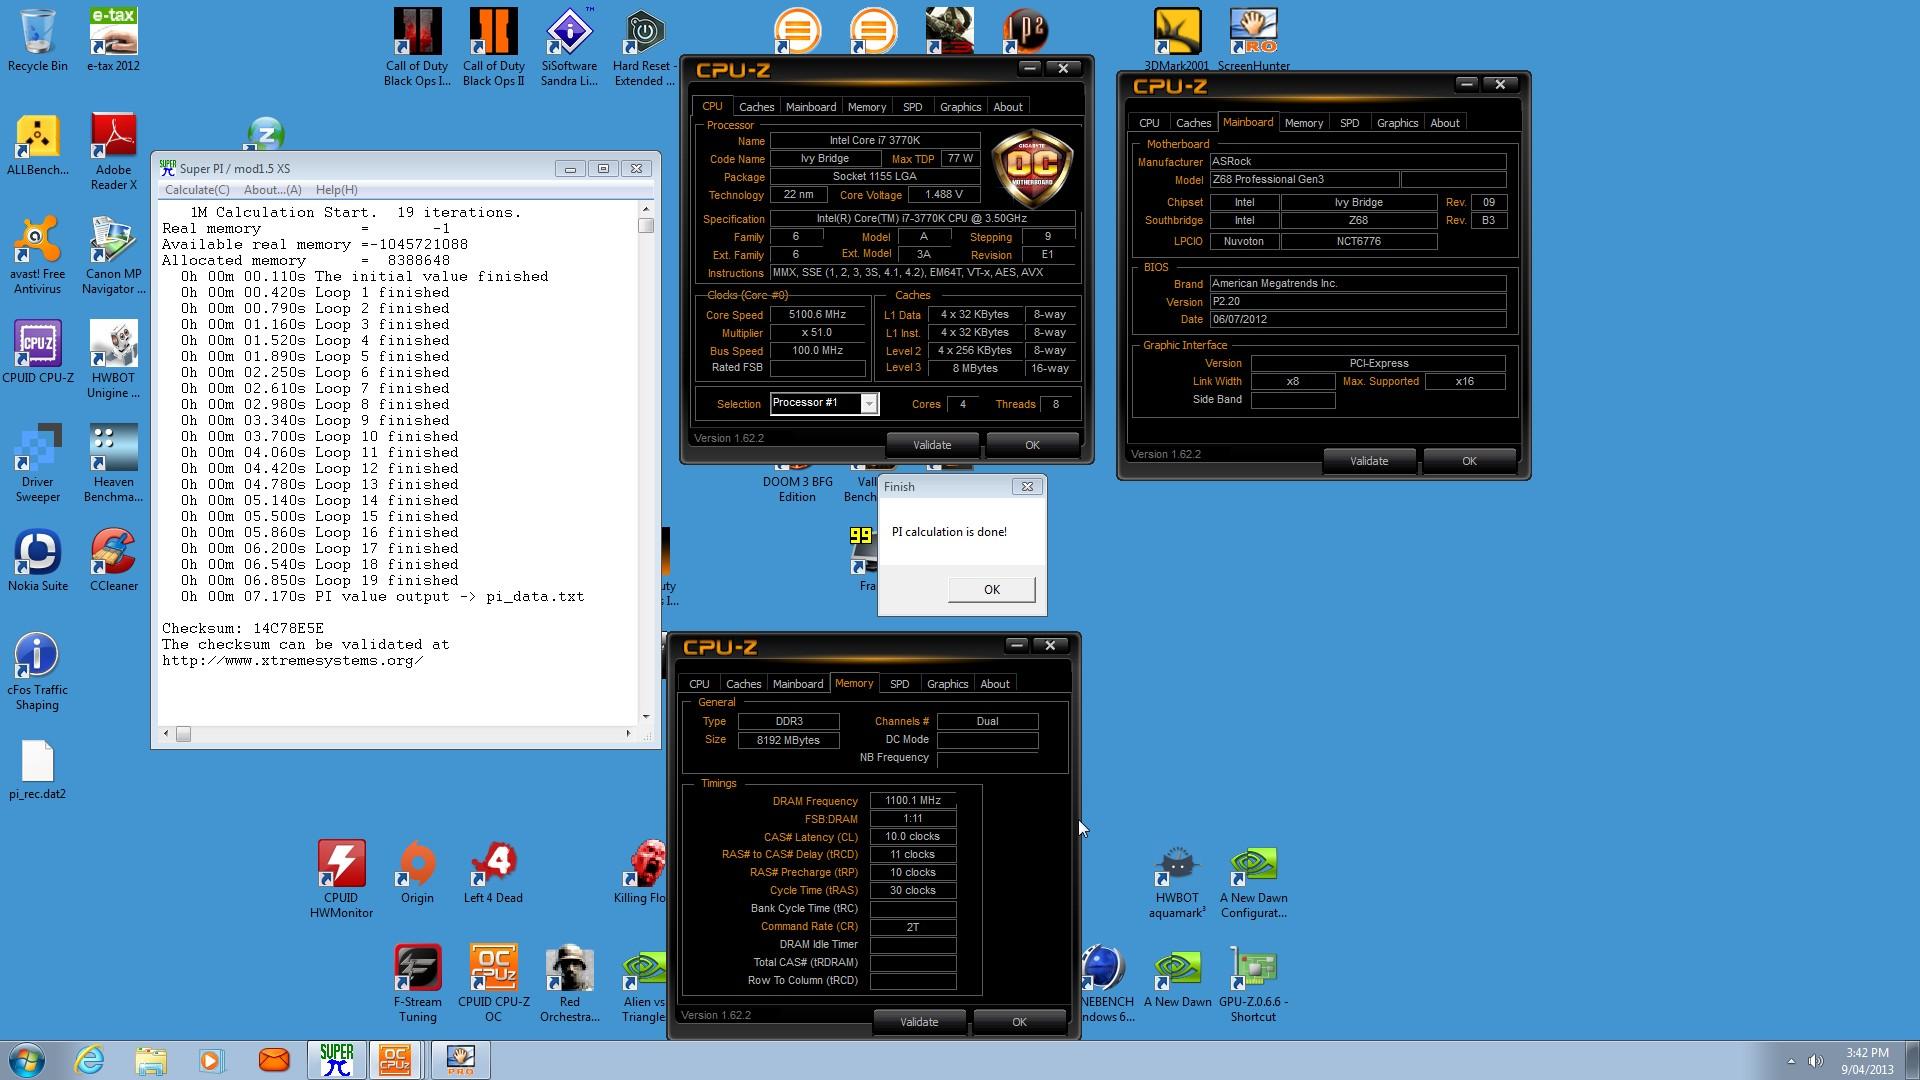Viewport: 1920px width, 1080px height.
Task: Show hidden system tray icons arrow
Action: tap(1790, 1061)
